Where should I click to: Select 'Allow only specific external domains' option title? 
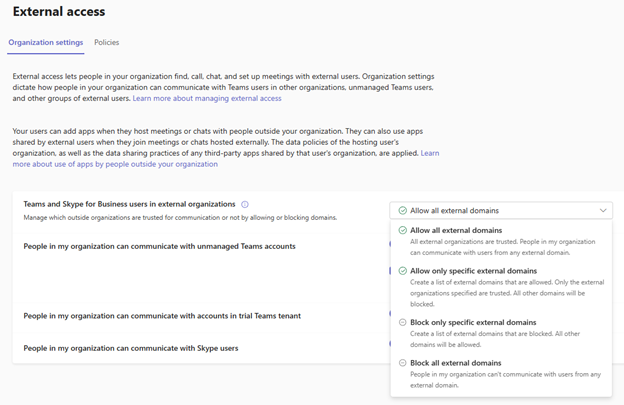coord(473,271)
